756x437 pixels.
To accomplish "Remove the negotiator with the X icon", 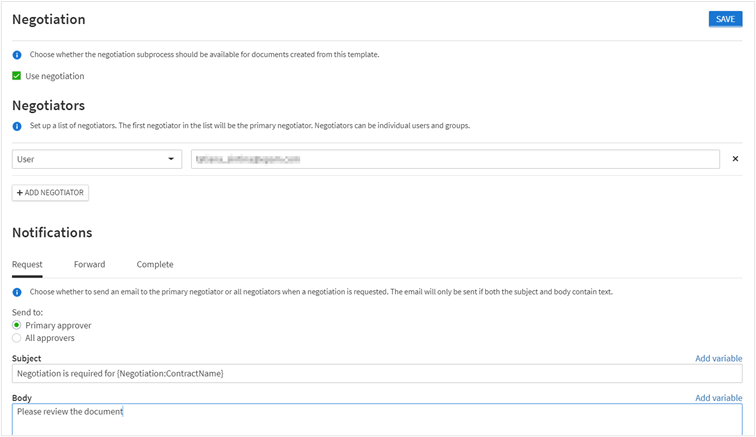I will (735, 159).
